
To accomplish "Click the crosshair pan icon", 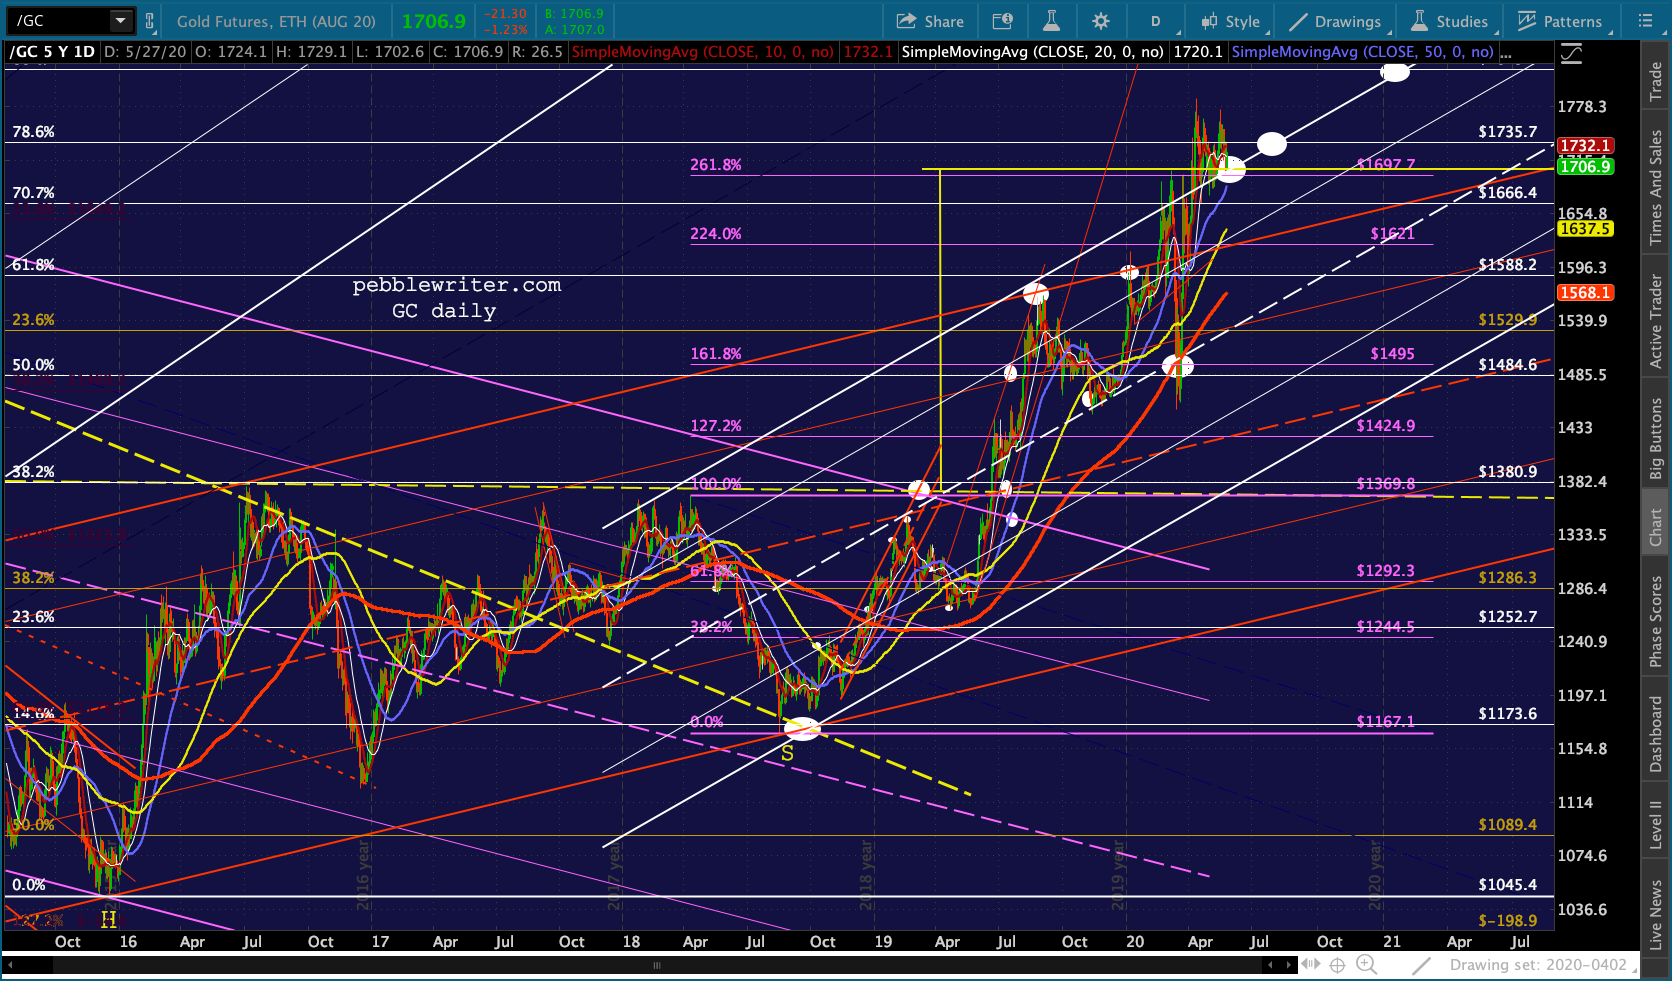I will (x=1337, y=965).
